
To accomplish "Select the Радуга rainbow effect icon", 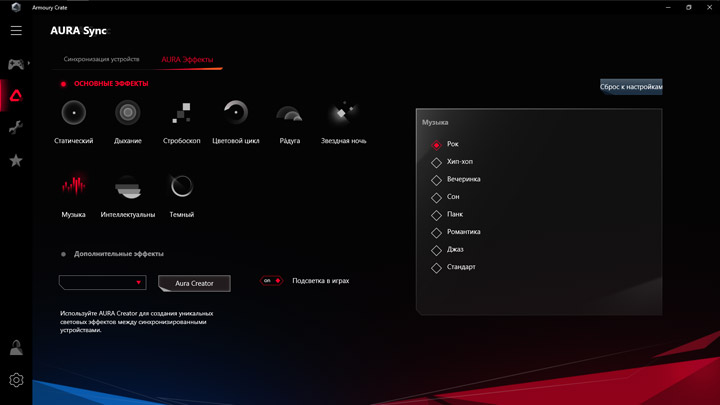I will 289,113.
